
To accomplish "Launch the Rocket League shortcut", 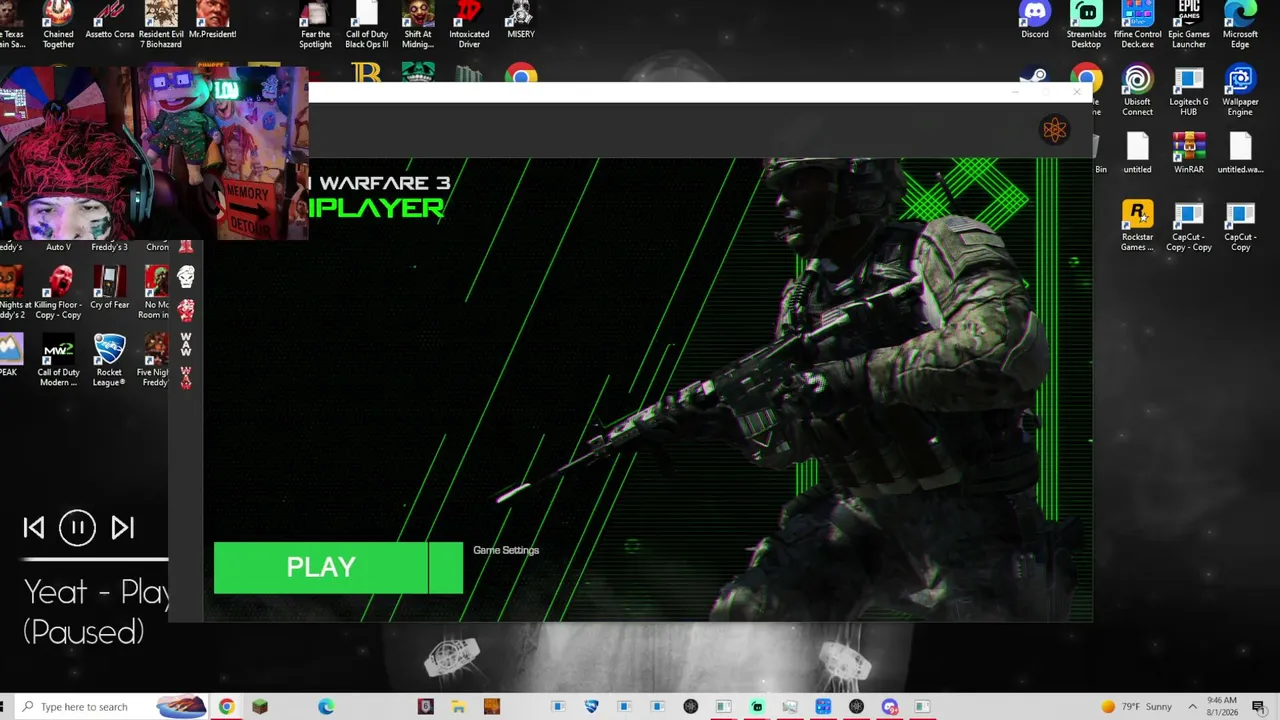I will click(x=109, y=360).
